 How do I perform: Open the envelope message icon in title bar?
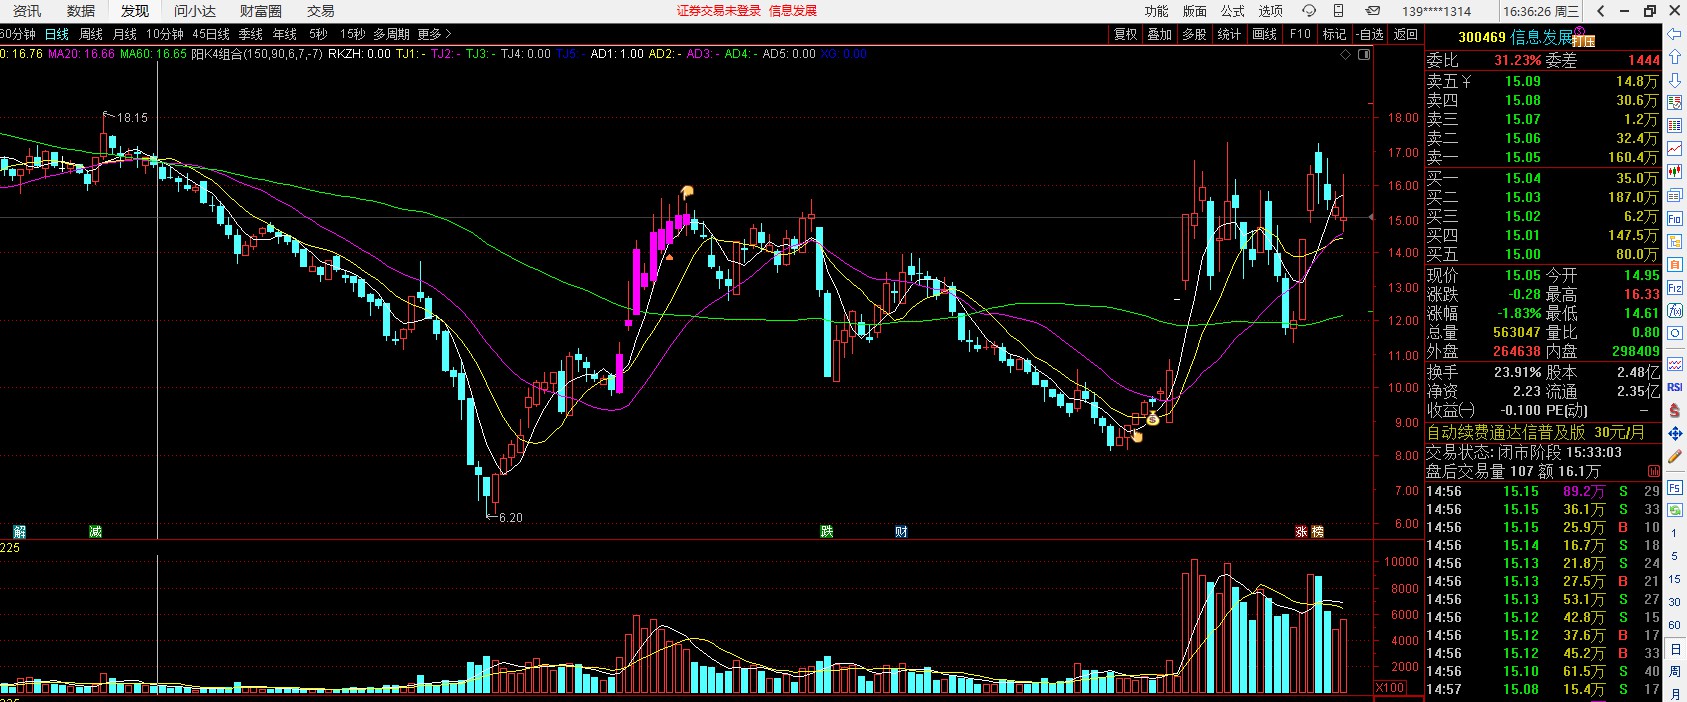coord(1373,11)
